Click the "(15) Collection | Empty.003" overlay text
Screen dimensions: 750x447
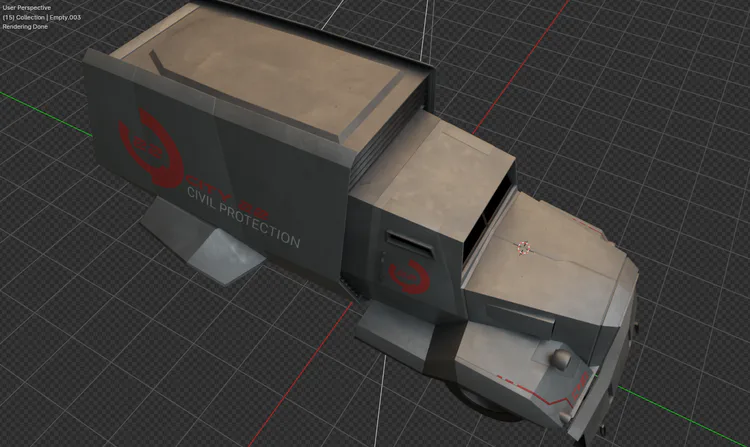pyautogui.click(x=42, y=17)
